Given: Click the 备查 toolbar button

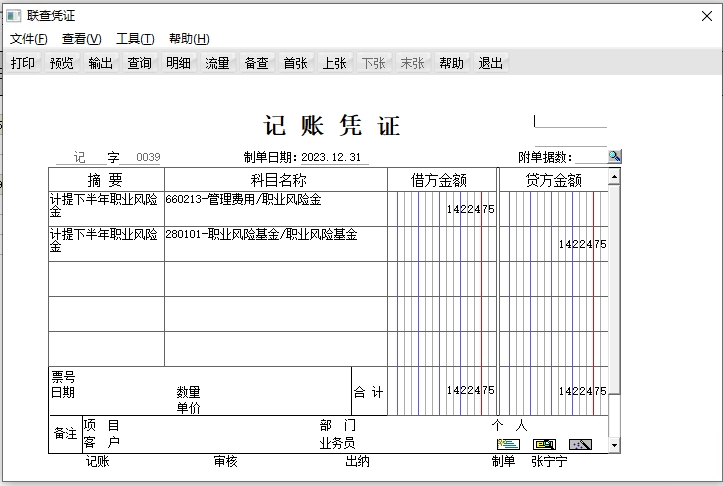Looking at the screenshot, I should 257,63.
